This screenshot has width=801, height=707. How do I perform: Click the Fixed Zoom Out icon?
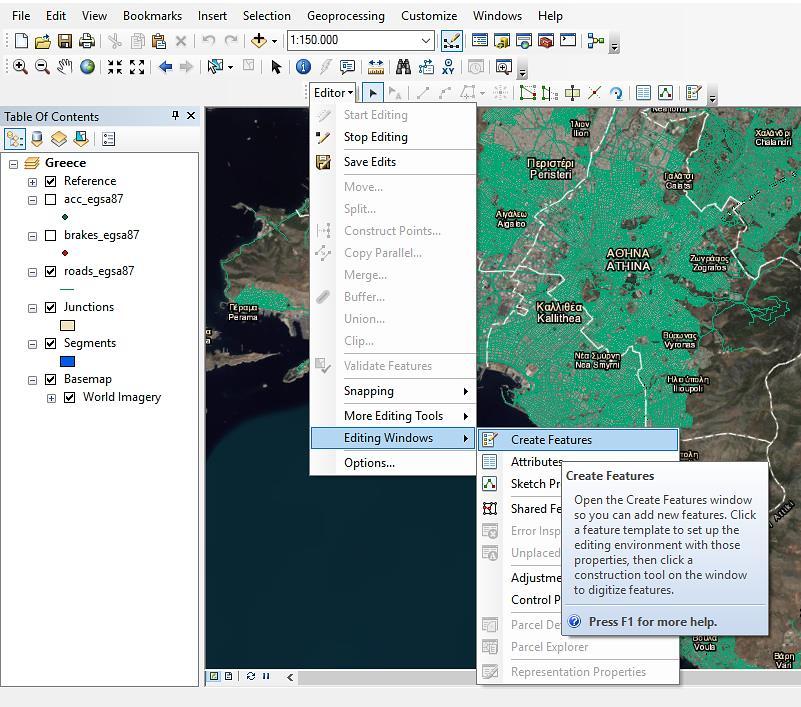(137, 66)
